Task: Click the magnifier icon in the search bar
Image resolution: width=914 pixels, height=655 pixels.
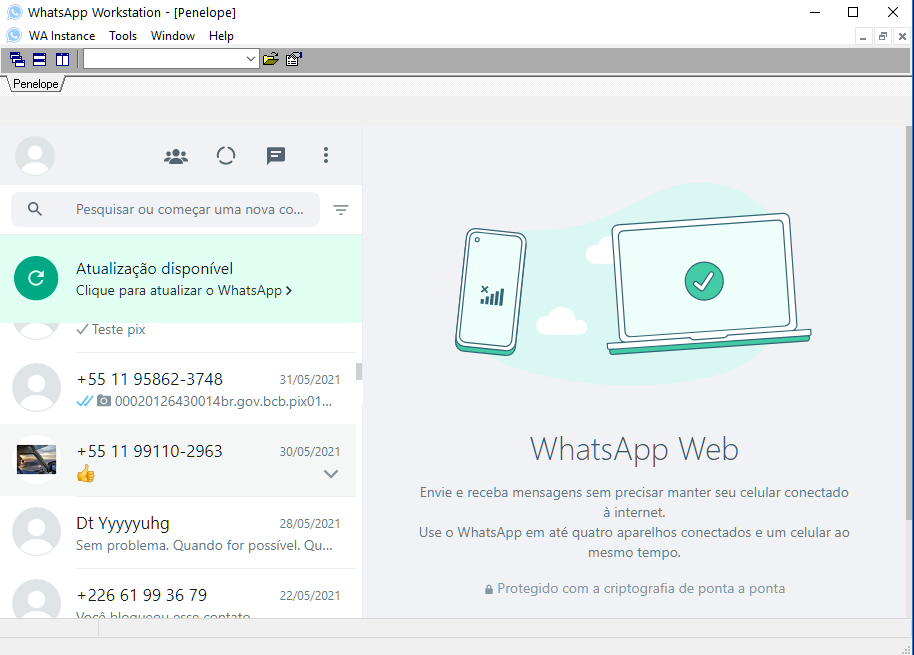Action: click(35, 209)
